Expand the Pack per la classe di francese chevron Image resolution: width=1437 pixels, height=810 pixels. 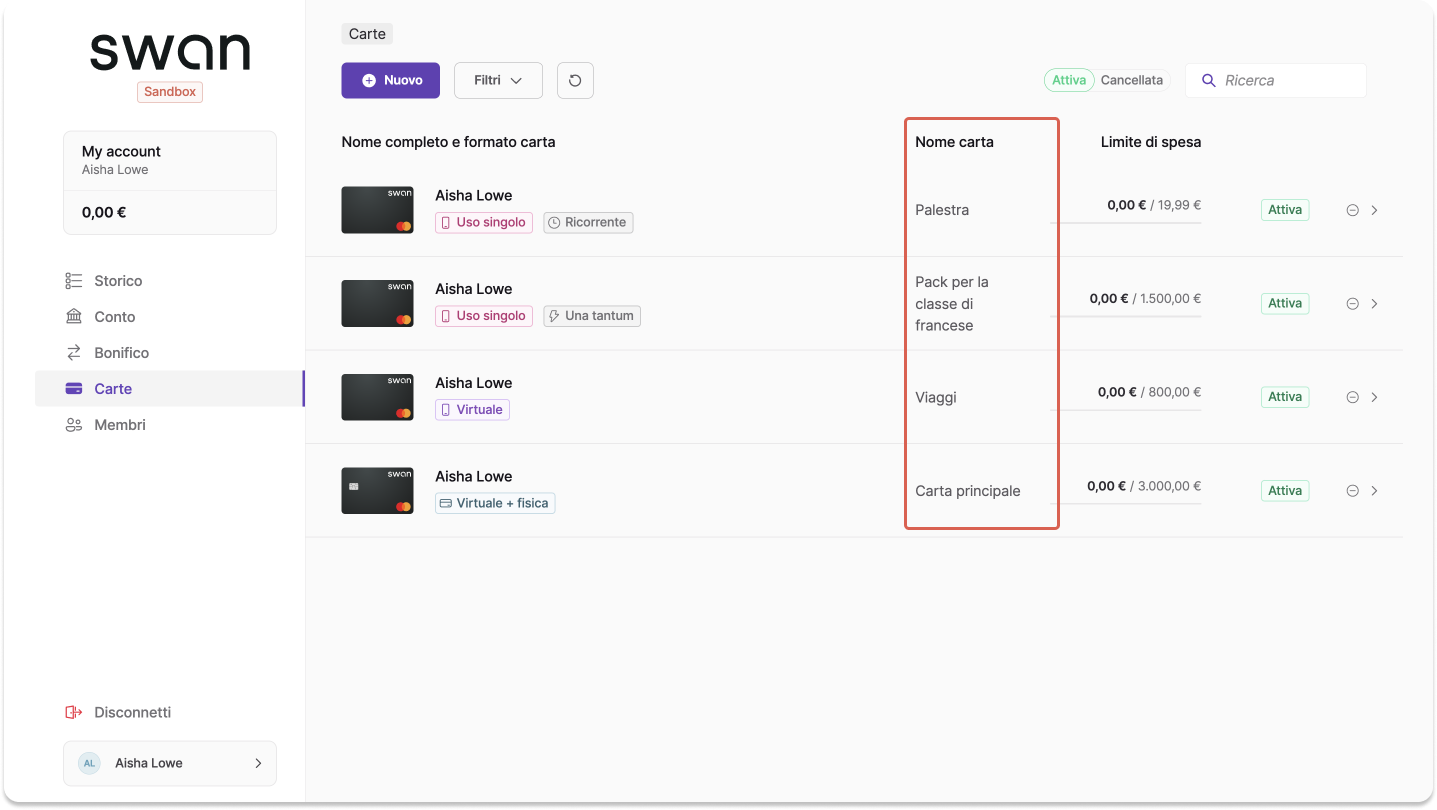coord(1375,304)
